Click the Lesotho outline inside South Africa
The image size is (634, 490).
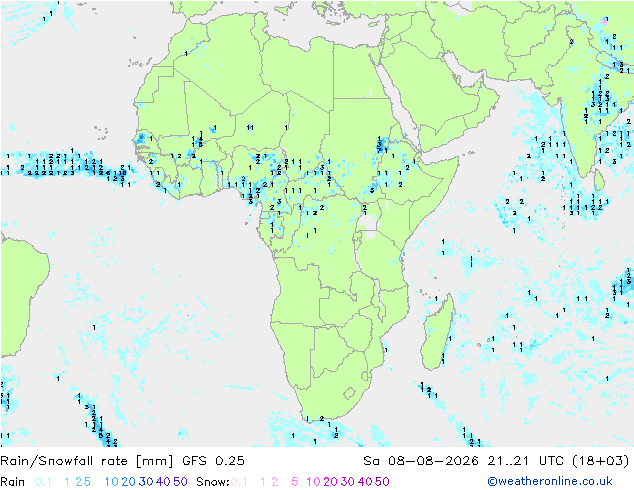point(349,393)
